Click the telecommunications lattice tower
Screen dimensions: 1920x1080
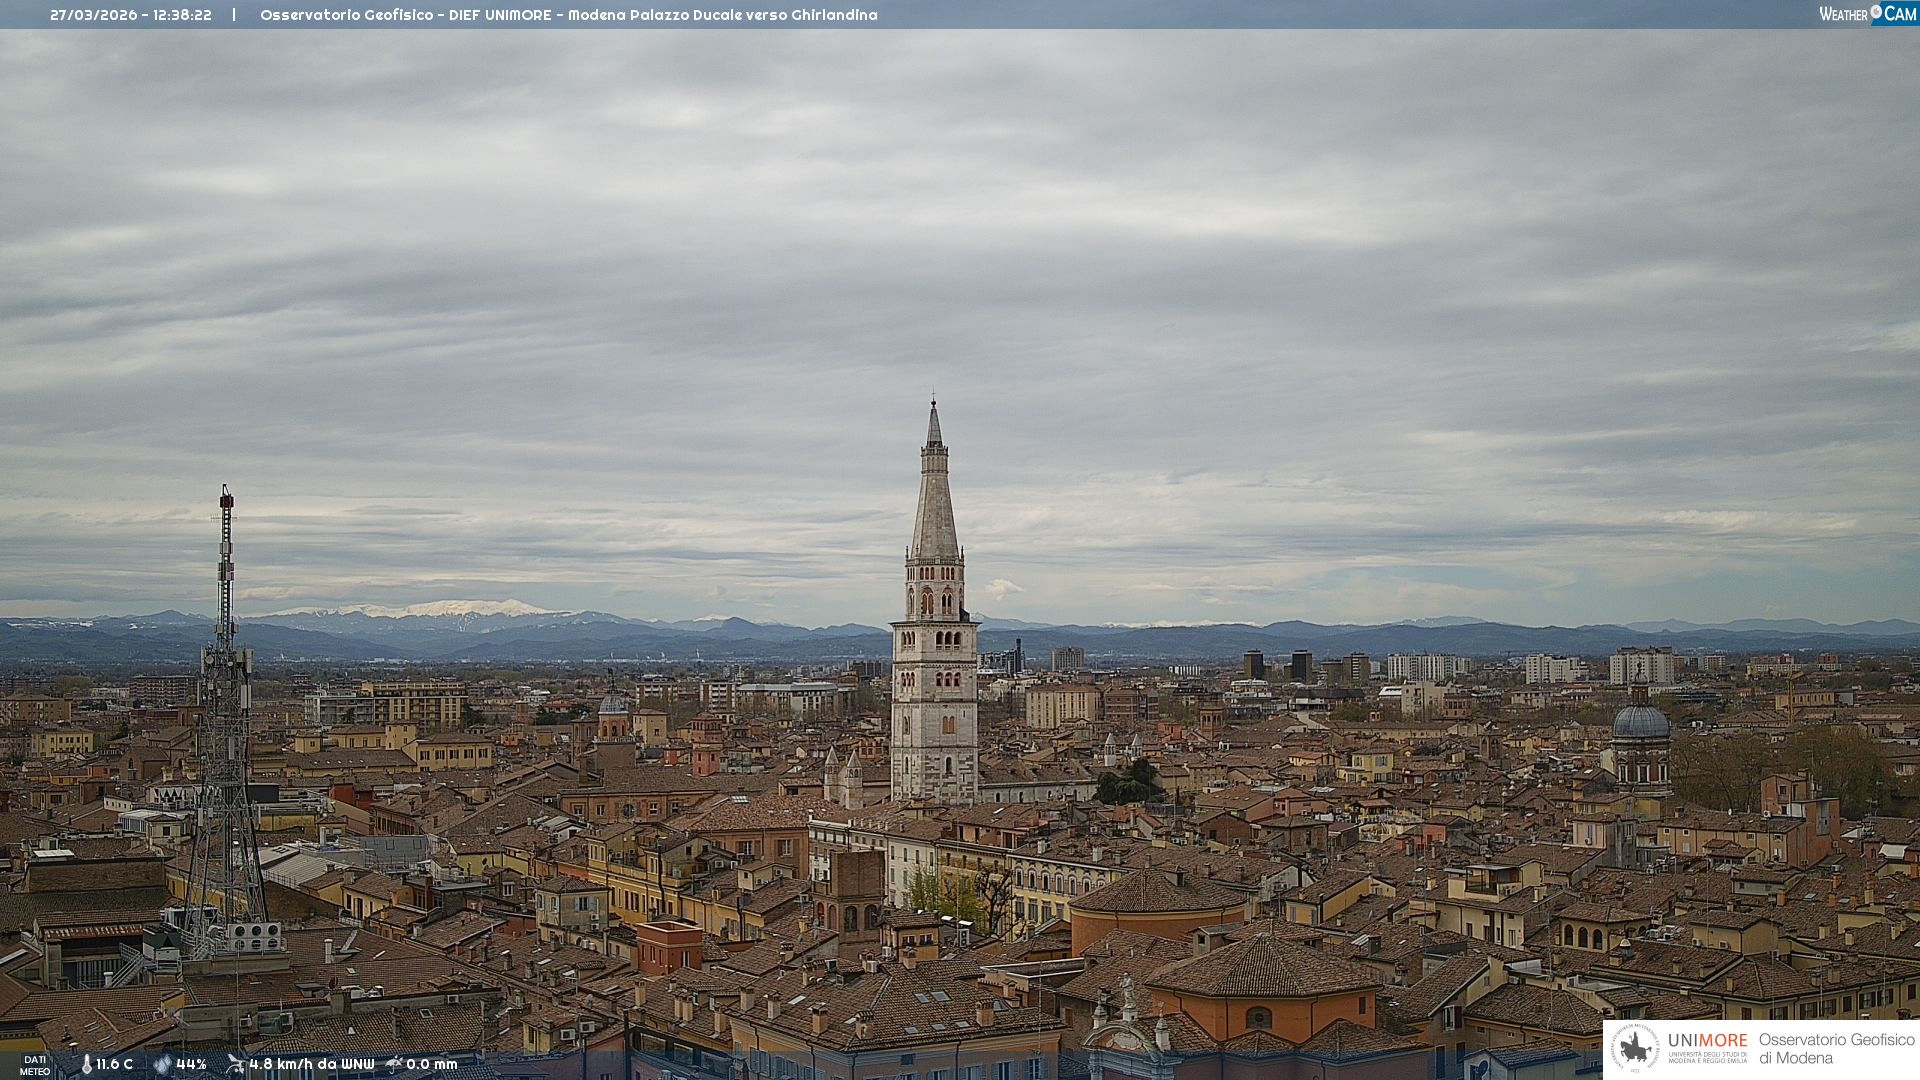coord(225,720)
